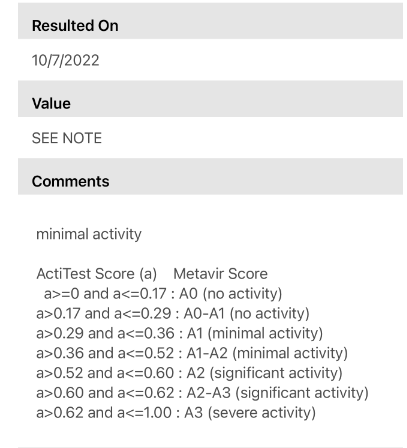Click the 'a>0.60 and a<=0.62' range text
407x448 pixels.
pos(105,393)
